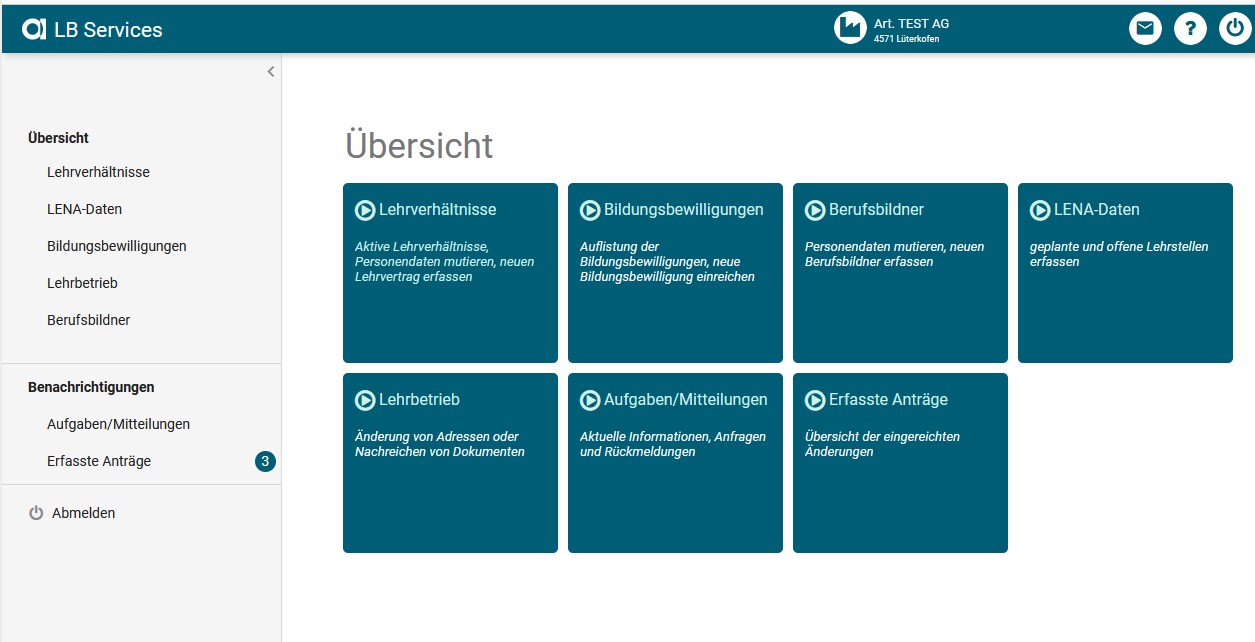Image resolution: width=1255 pixels, height=642 pixels.
Task: Click play icon on Lehrbetrieb tile
Action: click(x=365, y=400)
